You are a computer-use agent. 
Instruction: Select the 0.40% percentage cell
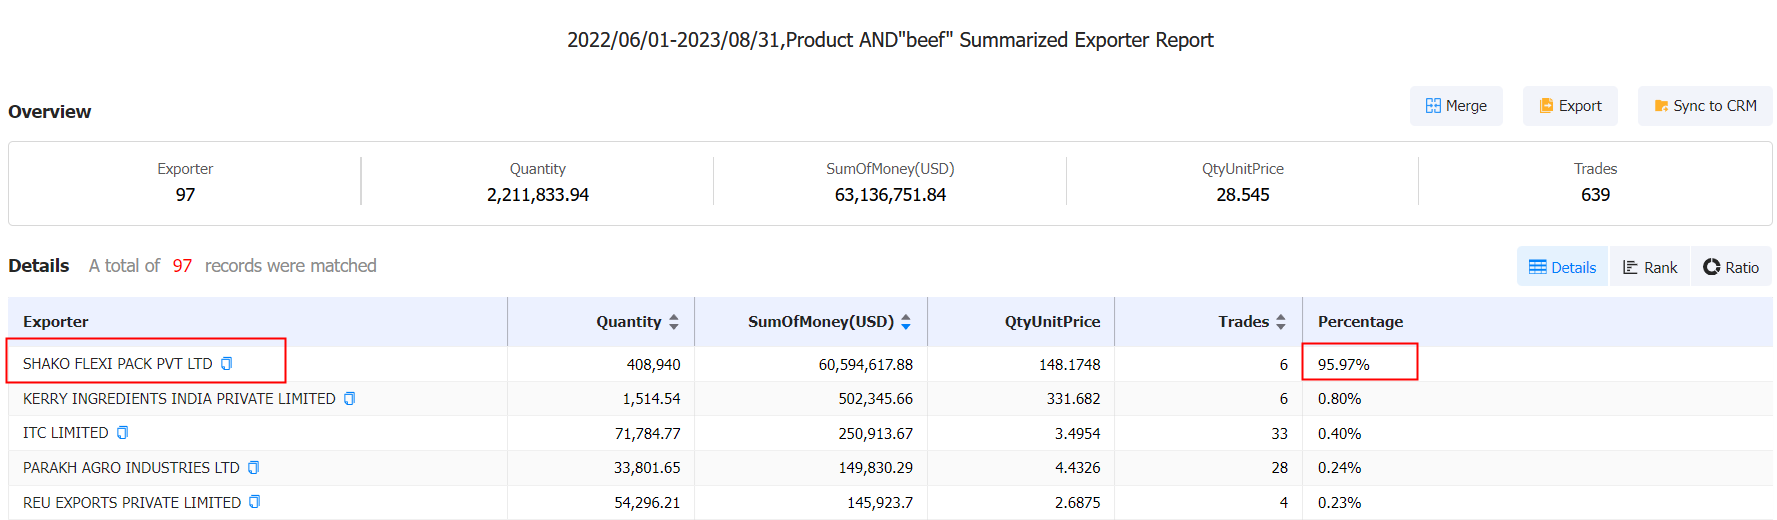coord(1339,433)
